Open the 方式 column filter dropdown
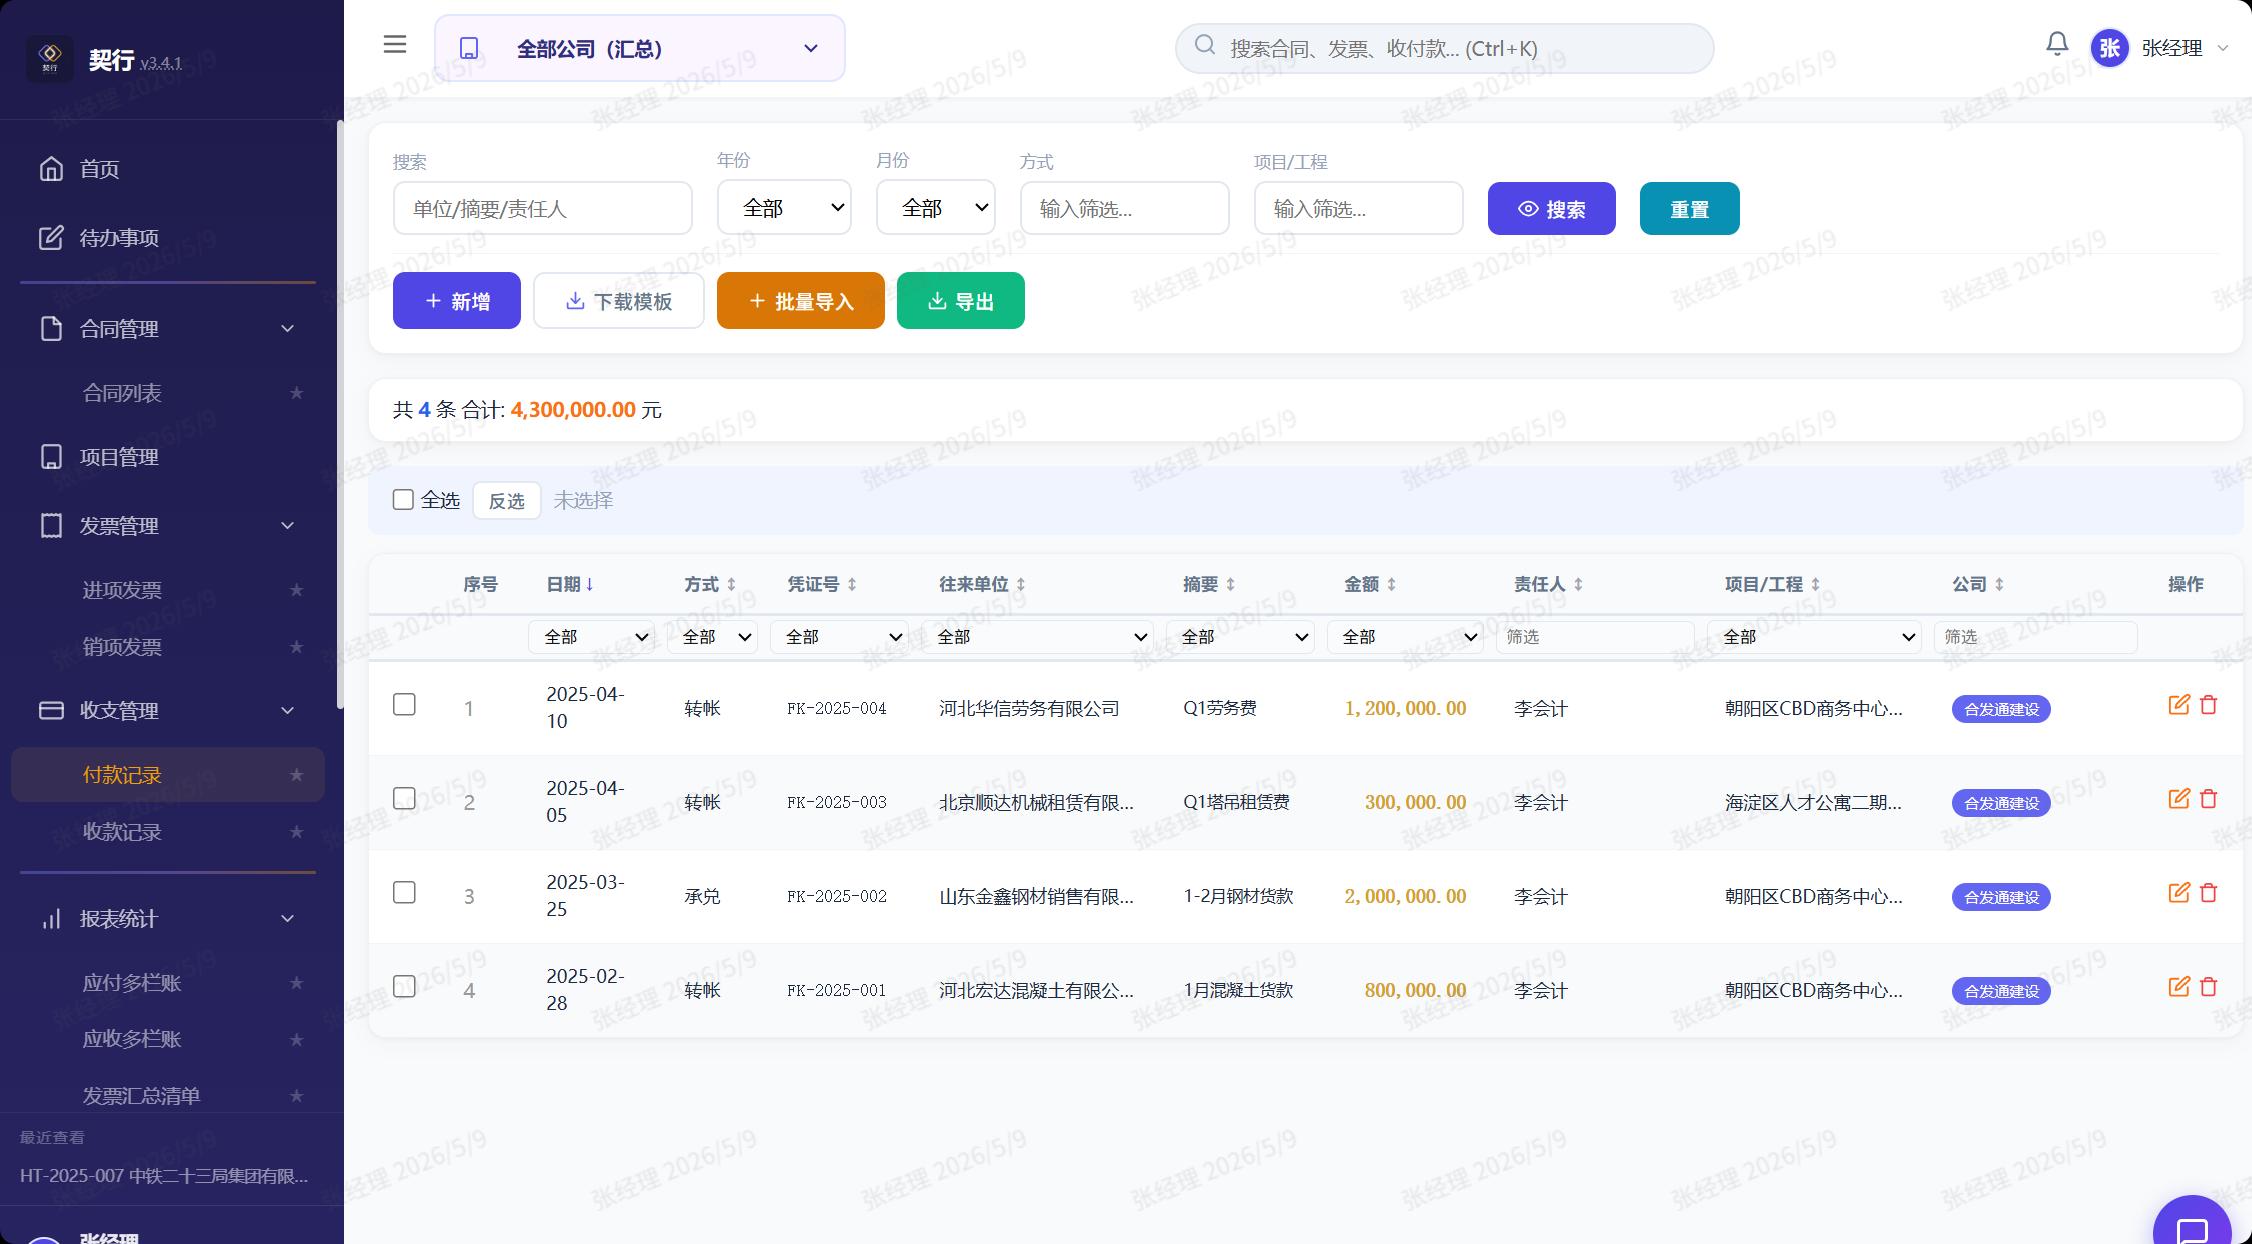 pyautogui.click(x=712, y=637)
